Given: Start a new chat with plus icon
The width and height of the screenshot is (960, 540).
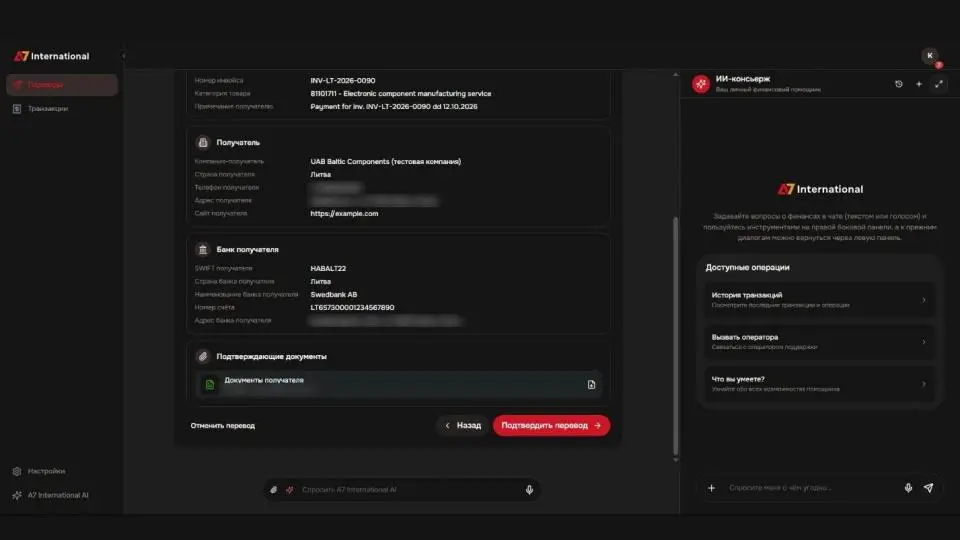Looking at the screenshot, I should point(919,84).
